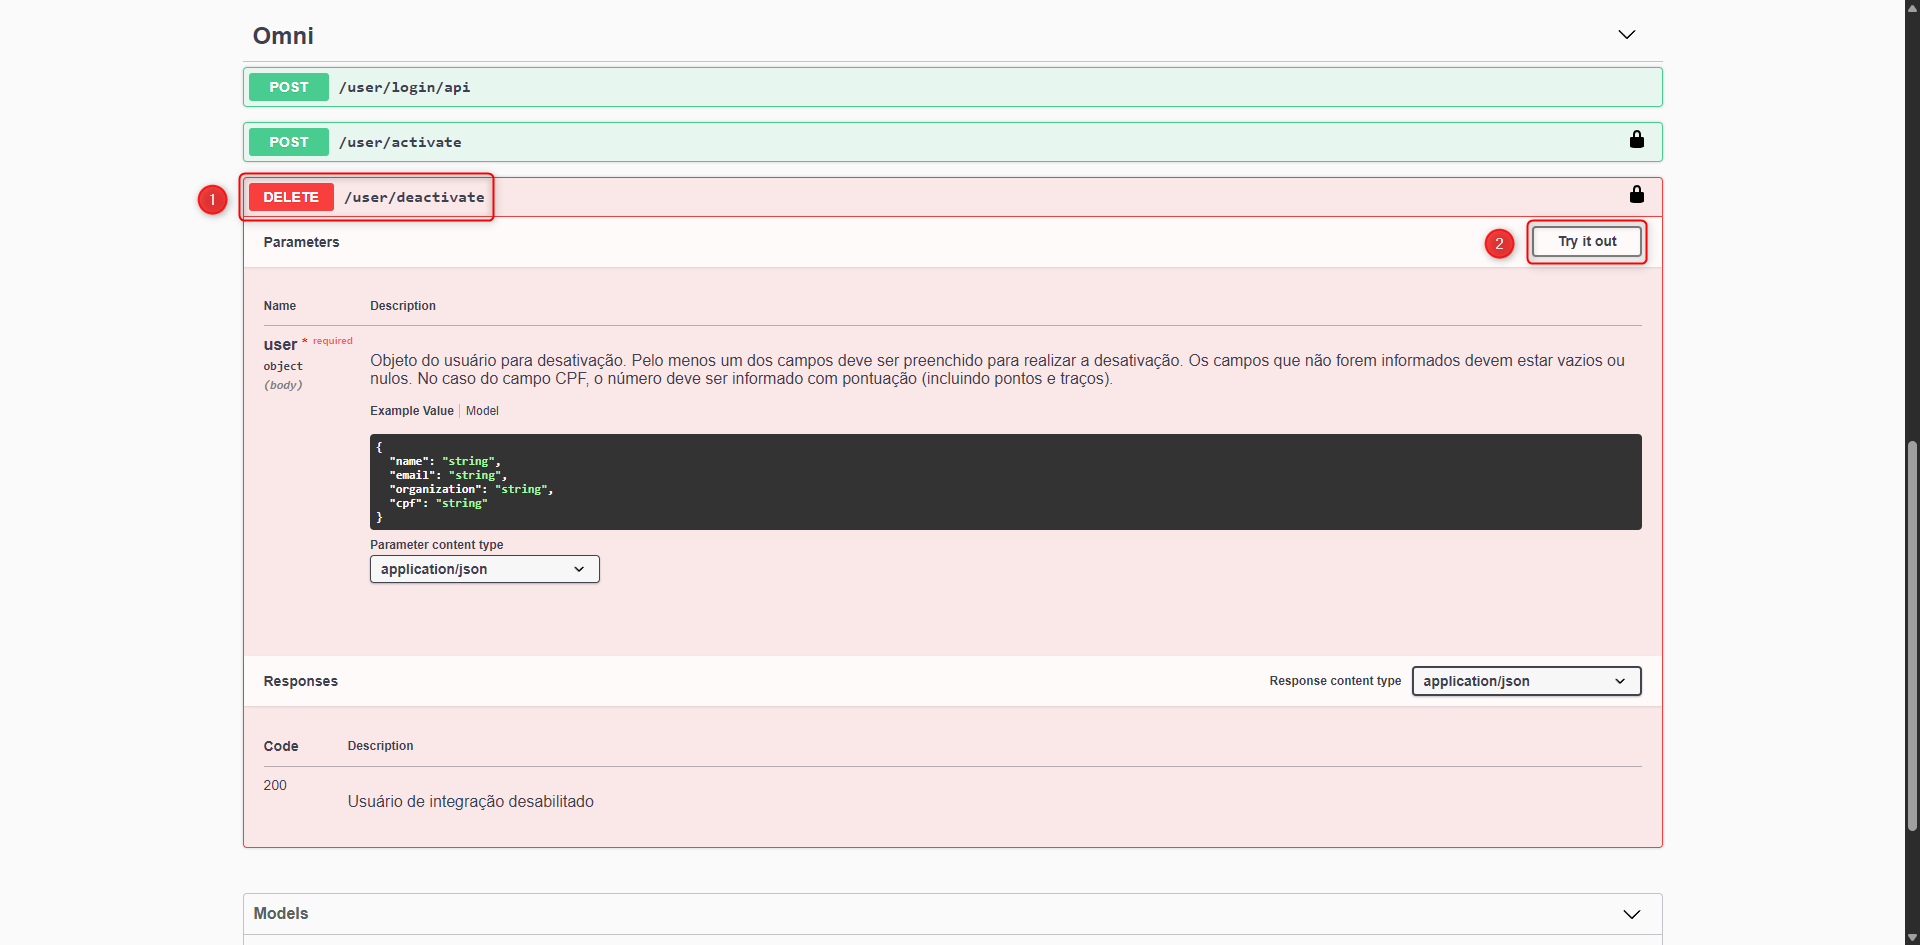Click the lock icon on /user/activate
The height and width of the screenshot is (945, 1920).
point(1636,140)
